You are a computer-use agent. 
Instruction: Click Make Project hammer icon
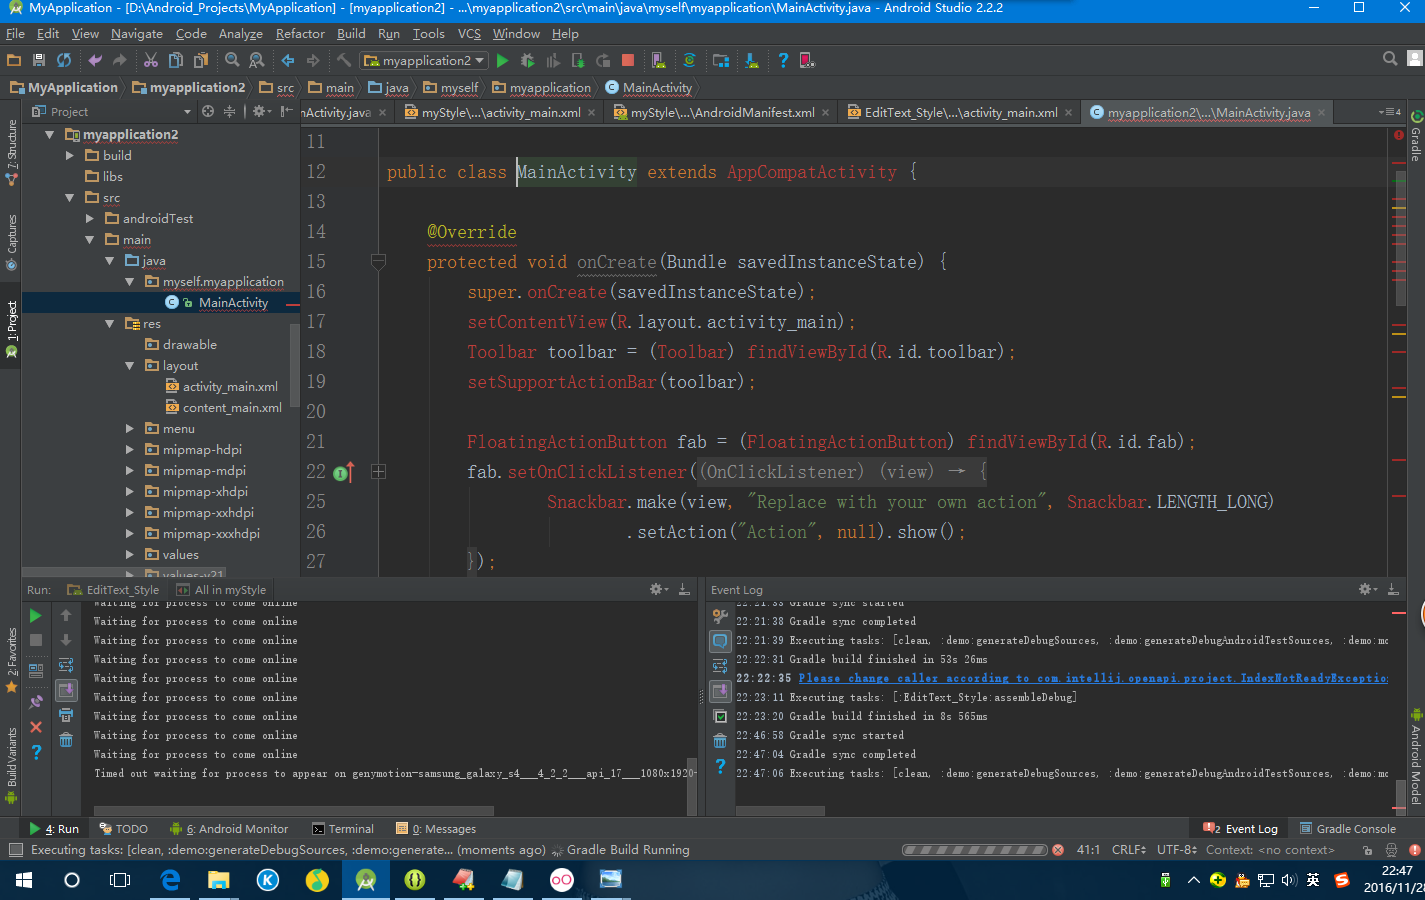[344, 61]
